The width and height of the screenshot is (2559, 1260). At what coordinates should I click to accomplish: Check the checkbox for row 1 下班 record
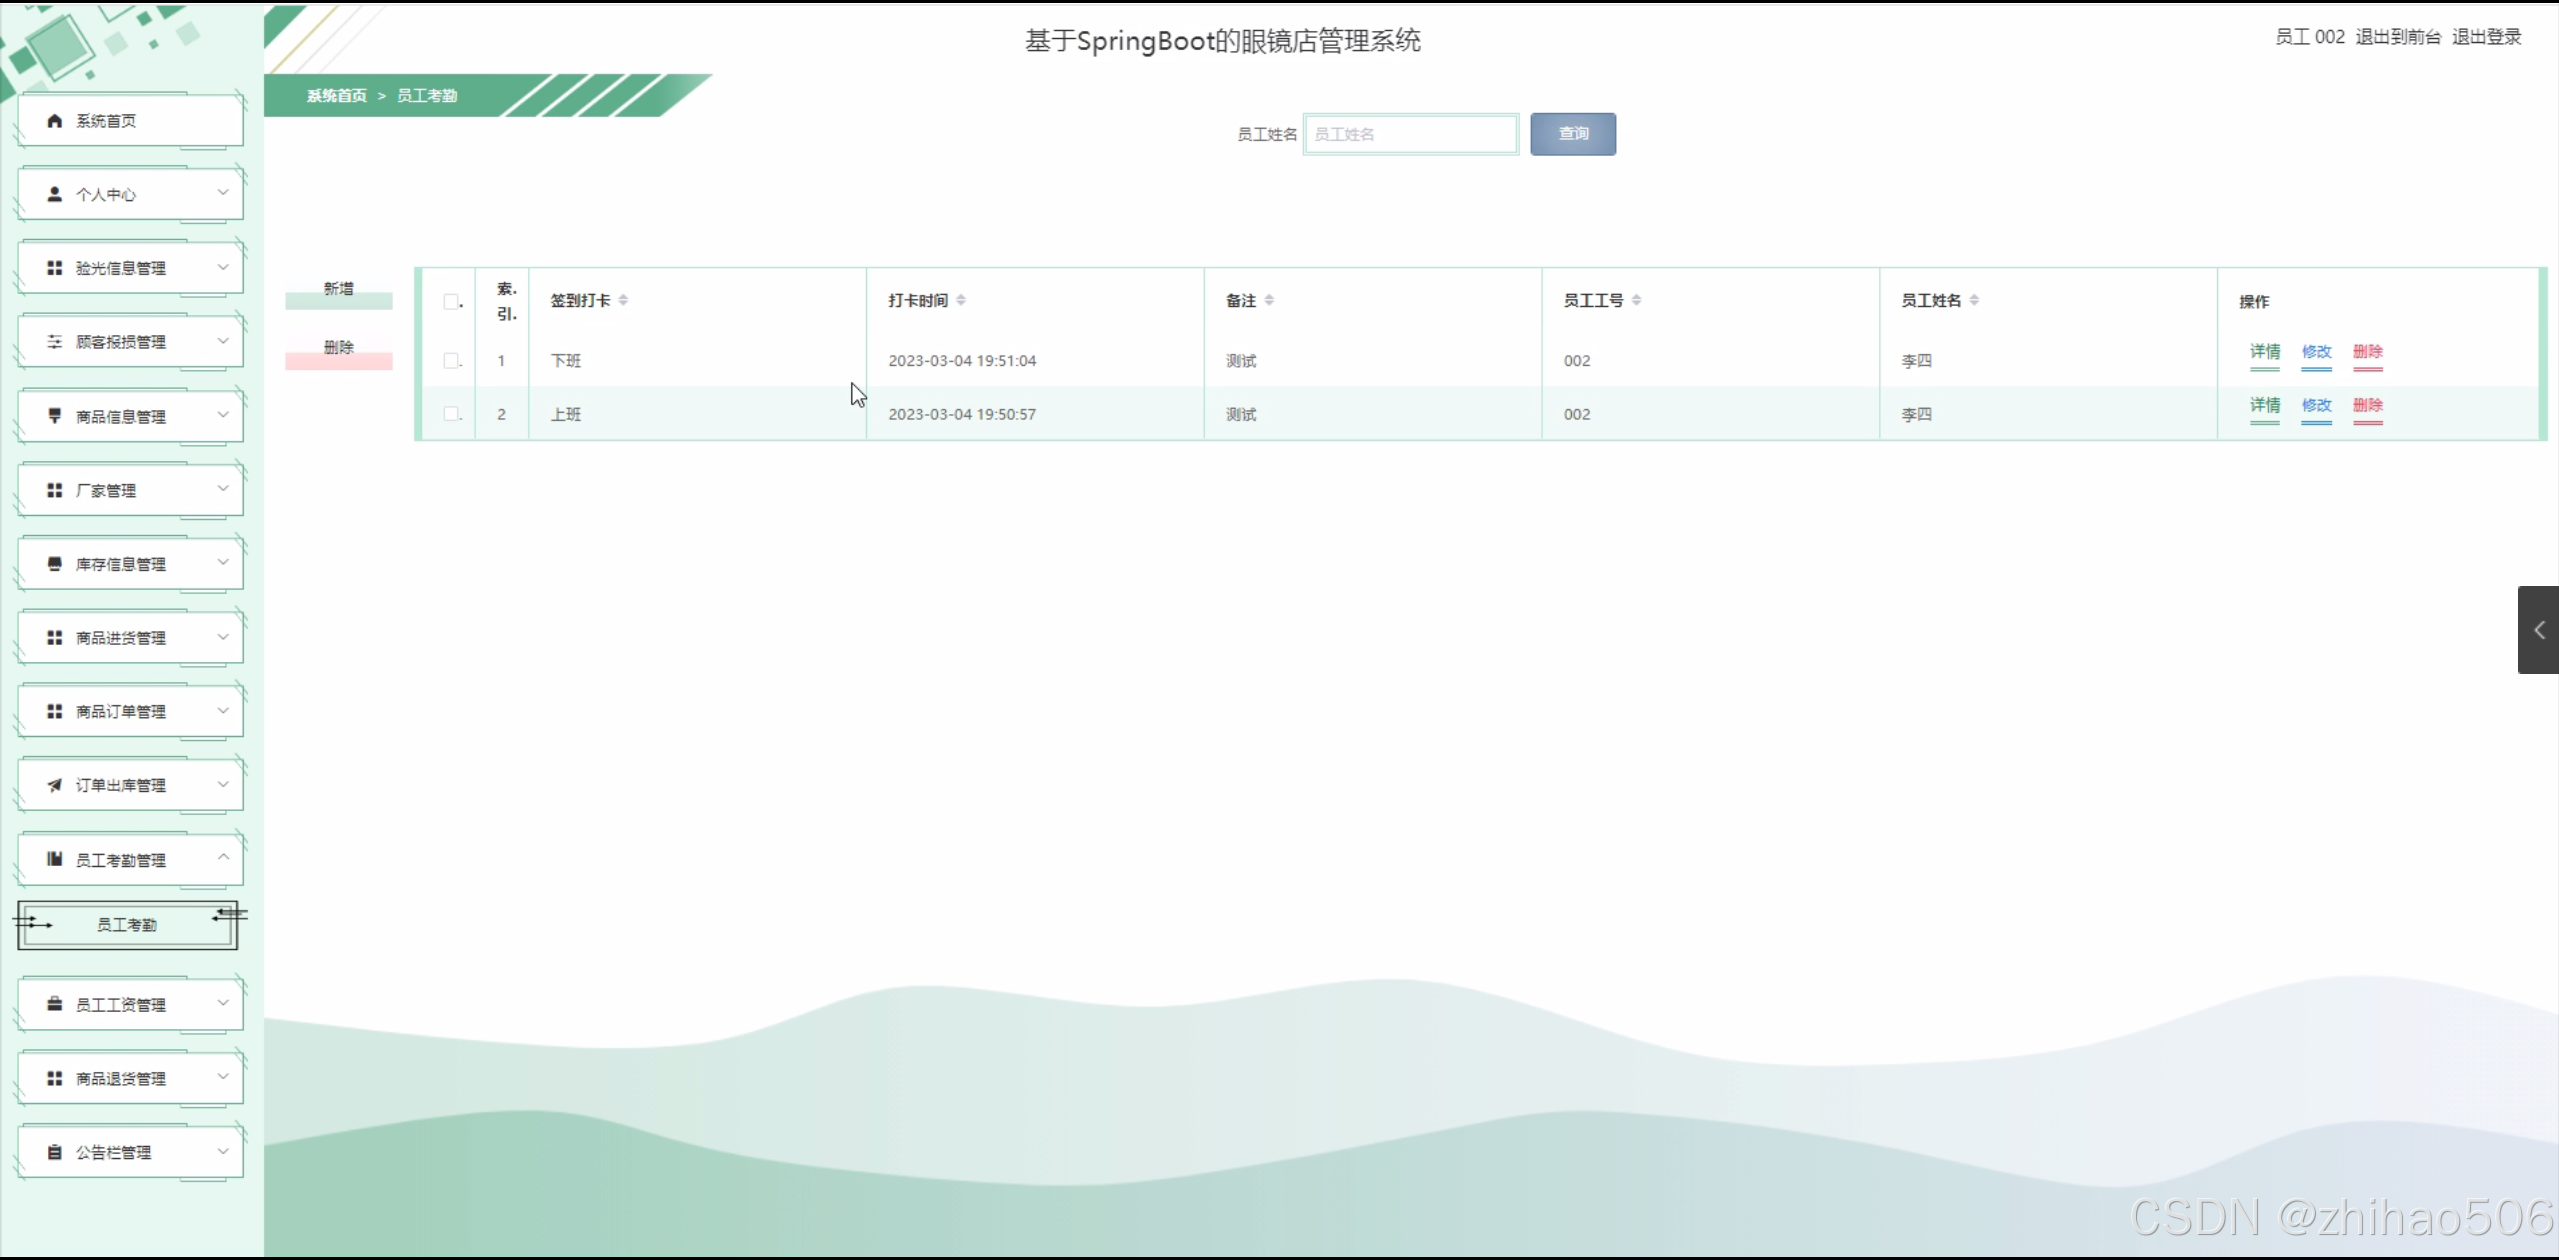(x=451, y=360)
